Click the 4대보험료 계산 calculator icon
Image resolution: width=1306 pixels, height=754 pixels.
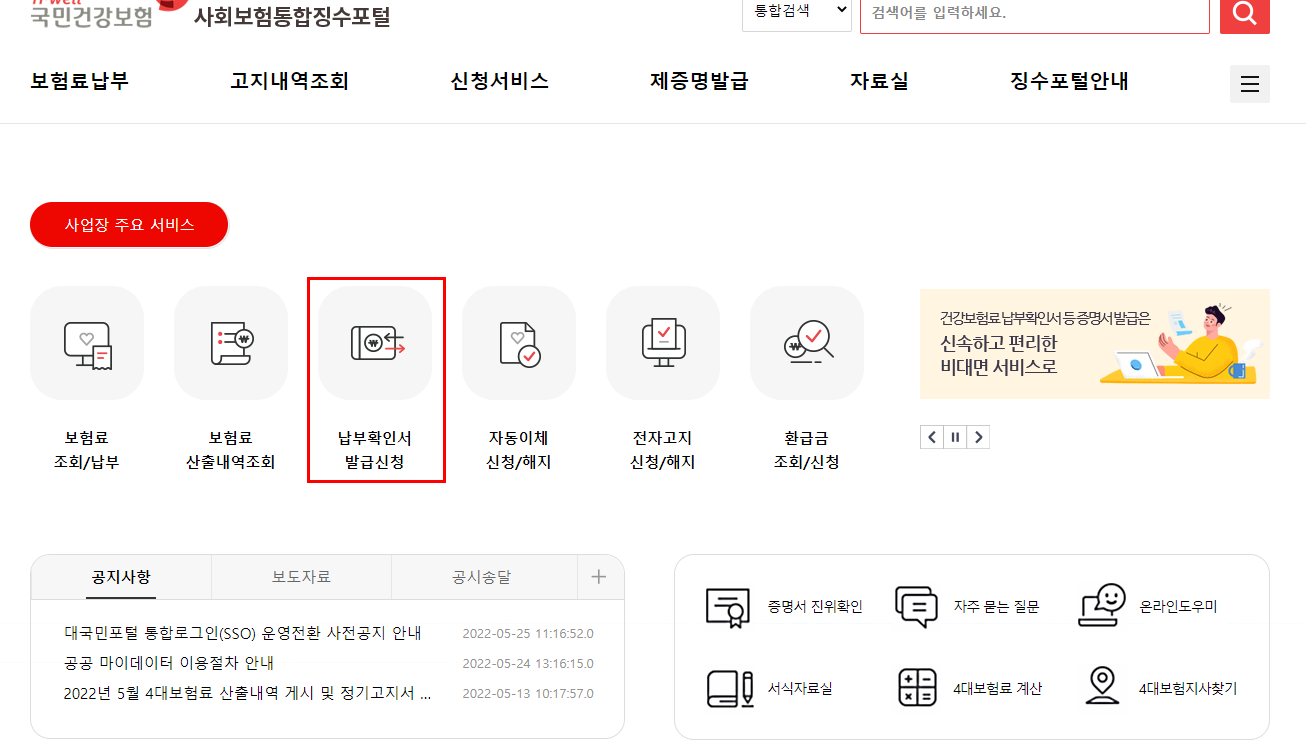917,688
